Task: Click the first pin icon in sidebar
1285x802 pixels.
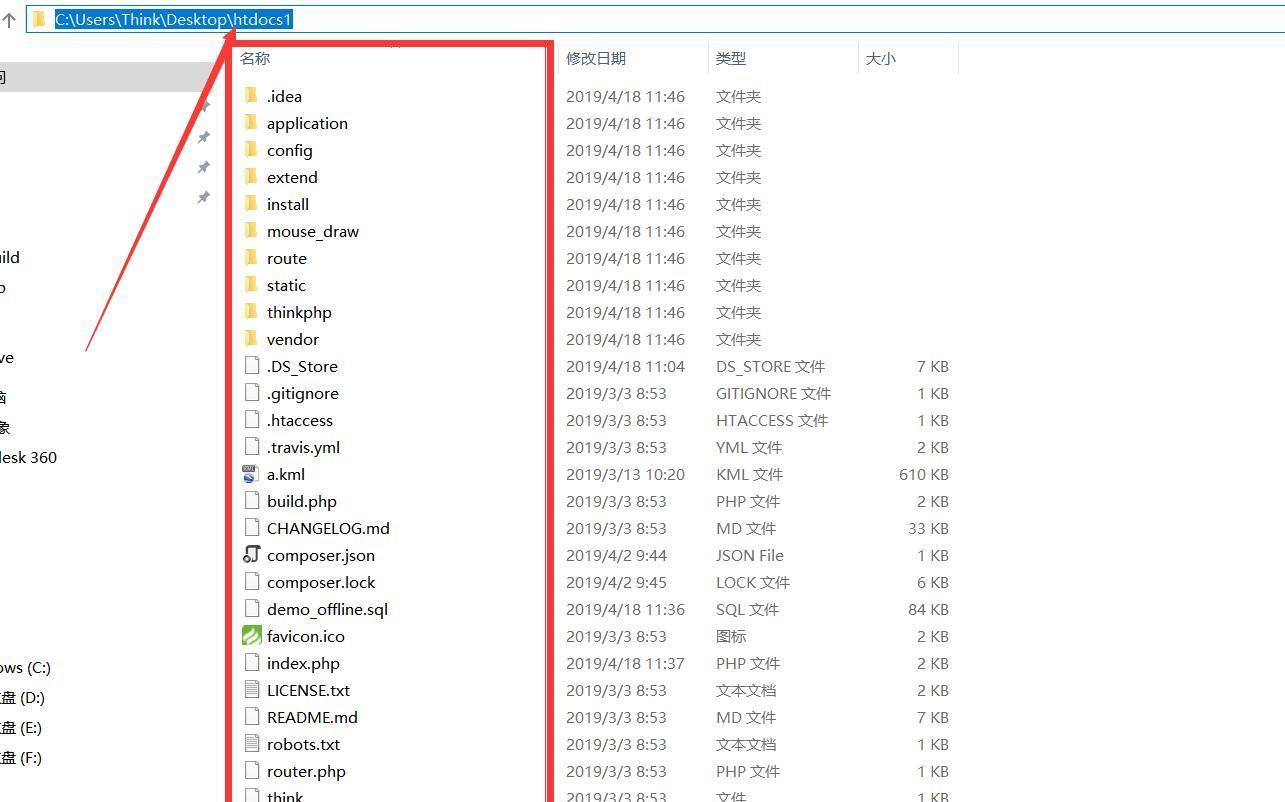Action: pos(204,107)
